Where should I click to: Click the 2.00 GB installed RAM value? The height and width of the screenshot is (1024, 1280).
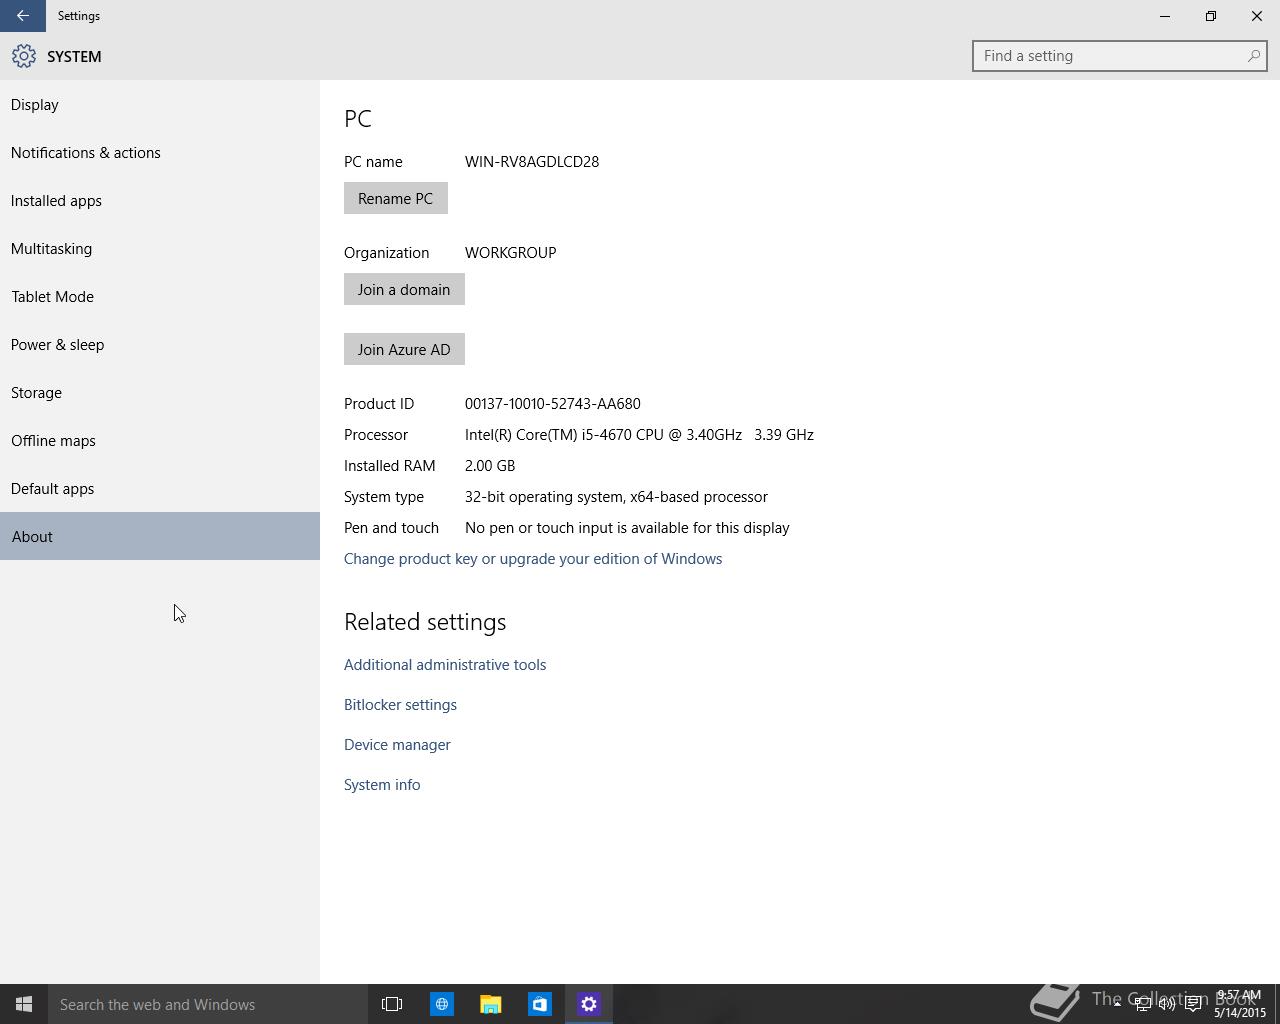pyautogui.click(x=490, y=465)
